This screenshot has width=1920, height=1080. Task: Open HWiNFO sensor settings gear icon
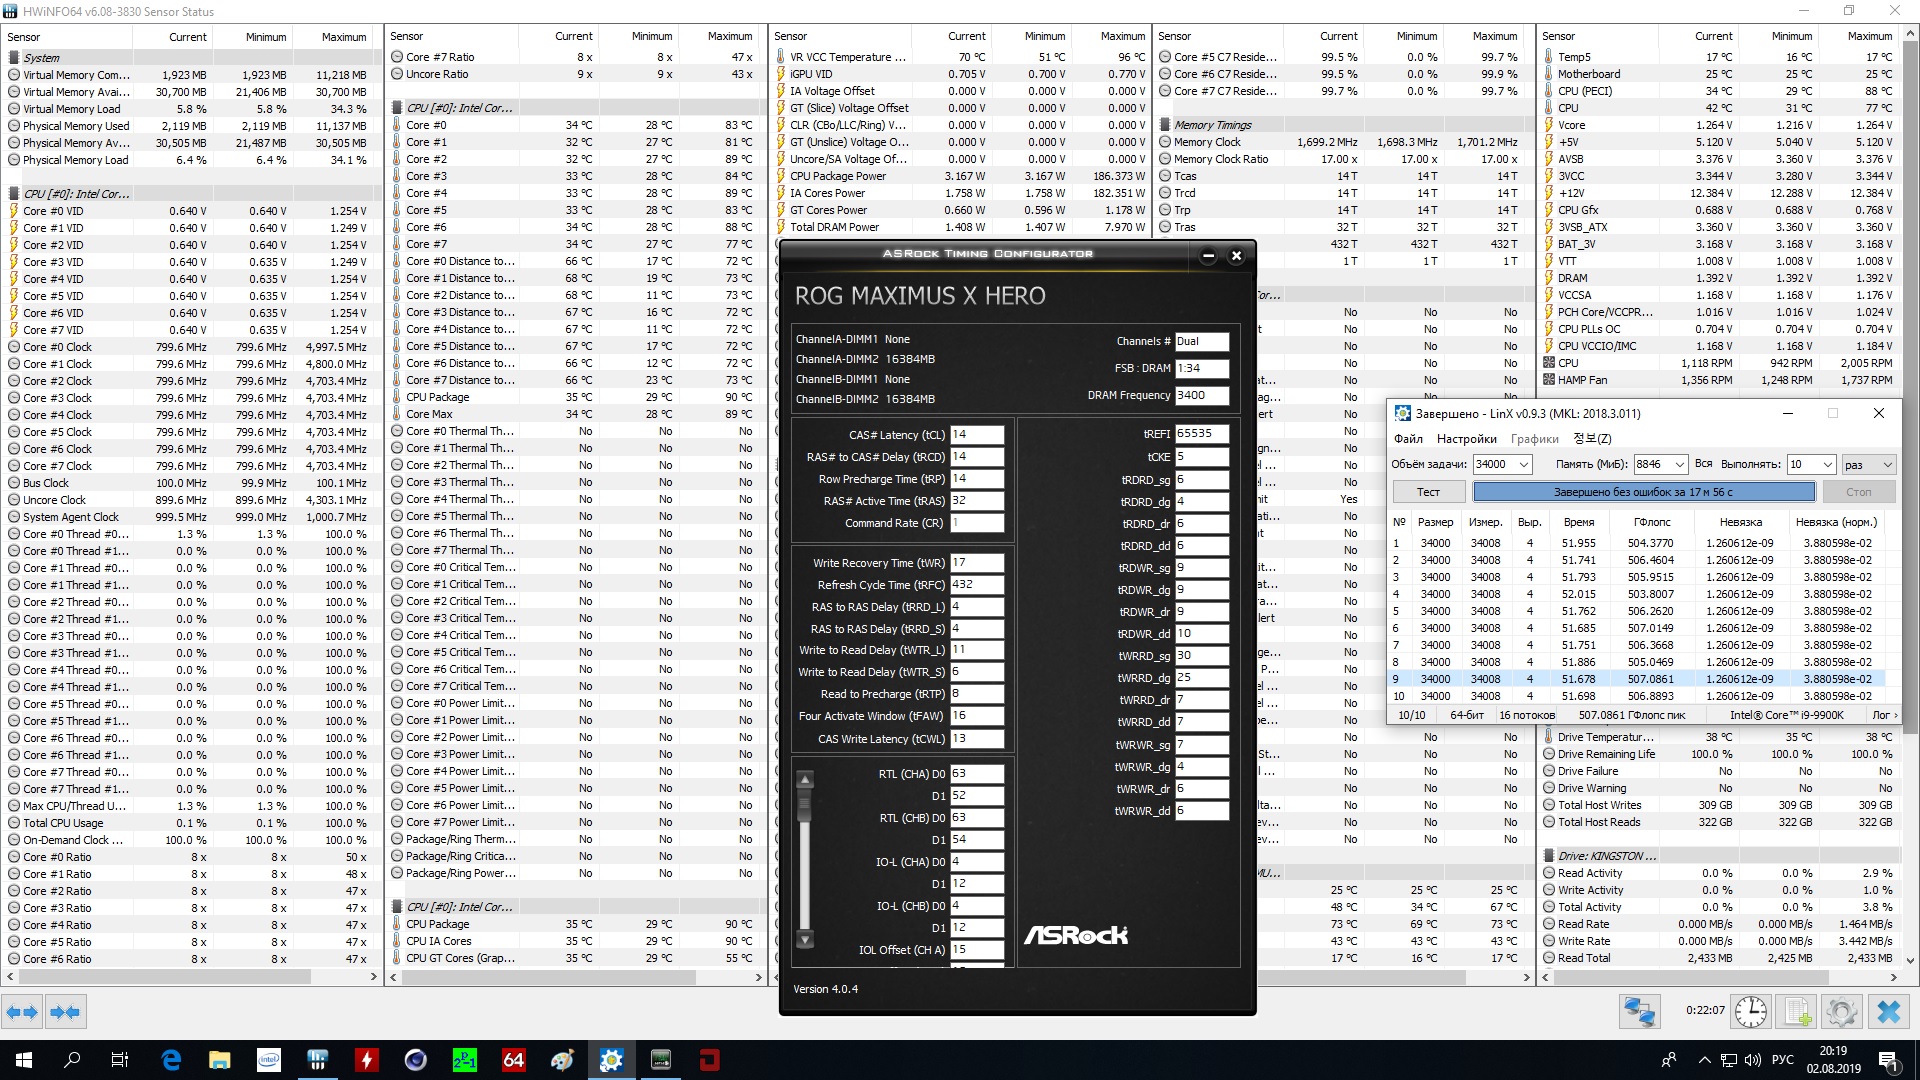tap(1842, 1012)
